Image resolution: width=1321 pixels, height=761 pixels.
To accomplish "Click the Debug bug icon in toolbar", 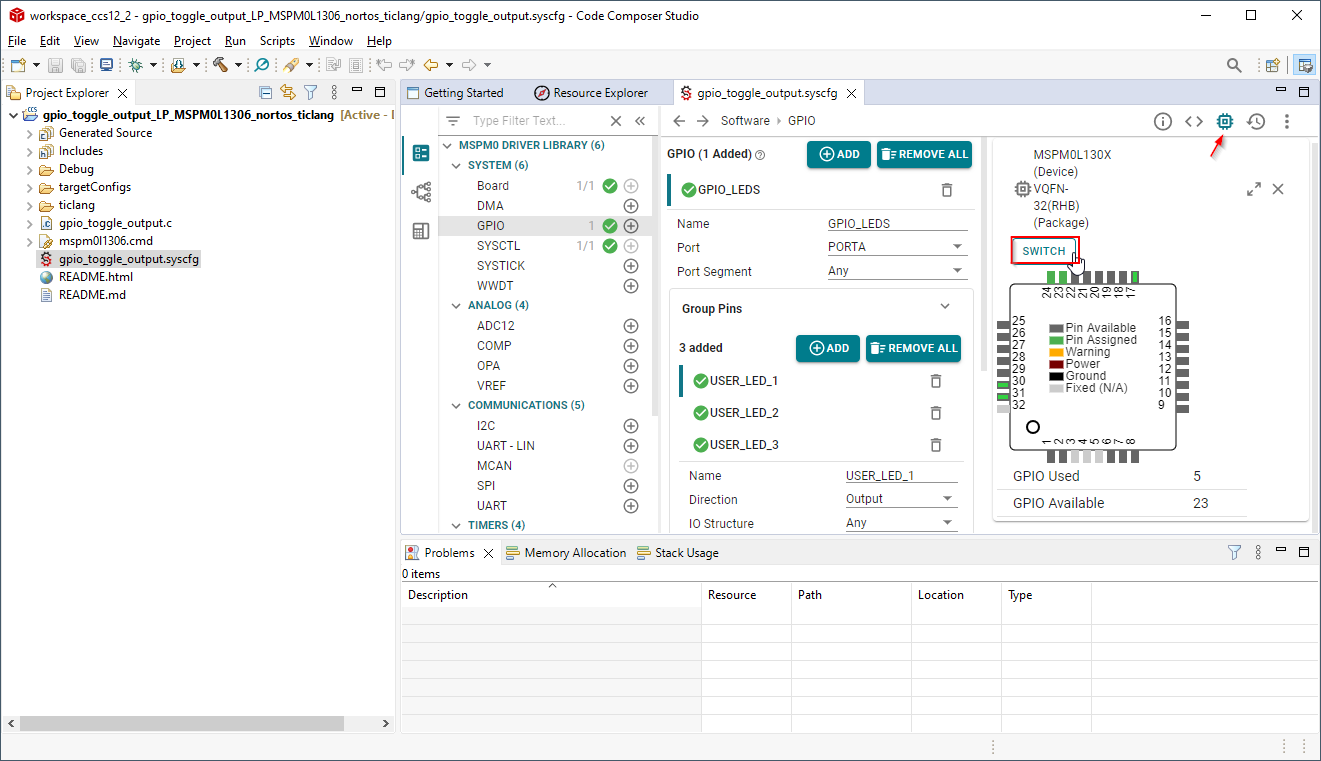I will pos(136,65).
